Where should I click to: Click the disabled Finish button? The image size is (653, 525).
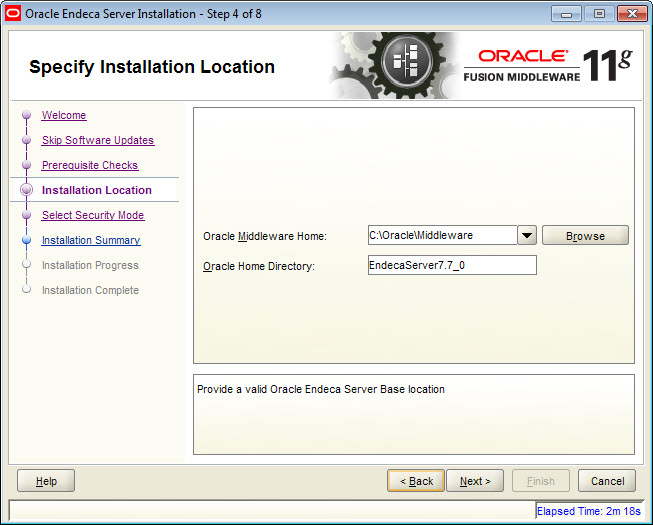[541, 481]
